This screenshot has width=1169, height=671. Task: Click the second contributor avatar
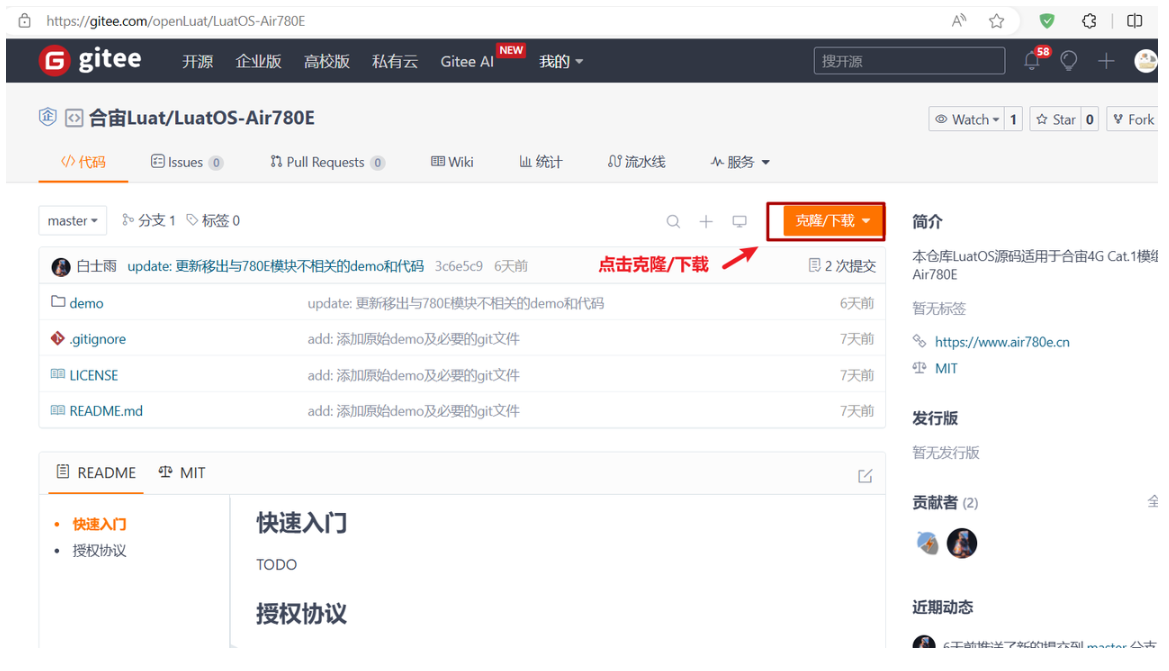coord(962,543)
